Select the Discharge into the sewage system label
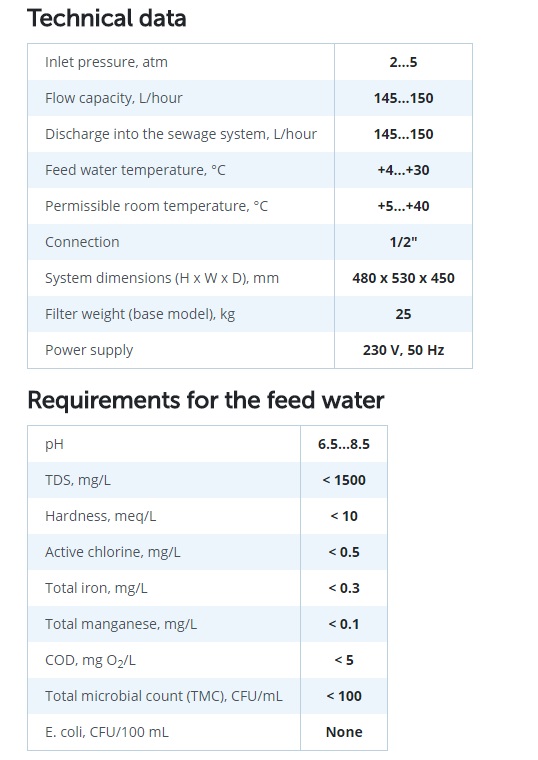This screenshot has width=538, height=760. (181, 134)
